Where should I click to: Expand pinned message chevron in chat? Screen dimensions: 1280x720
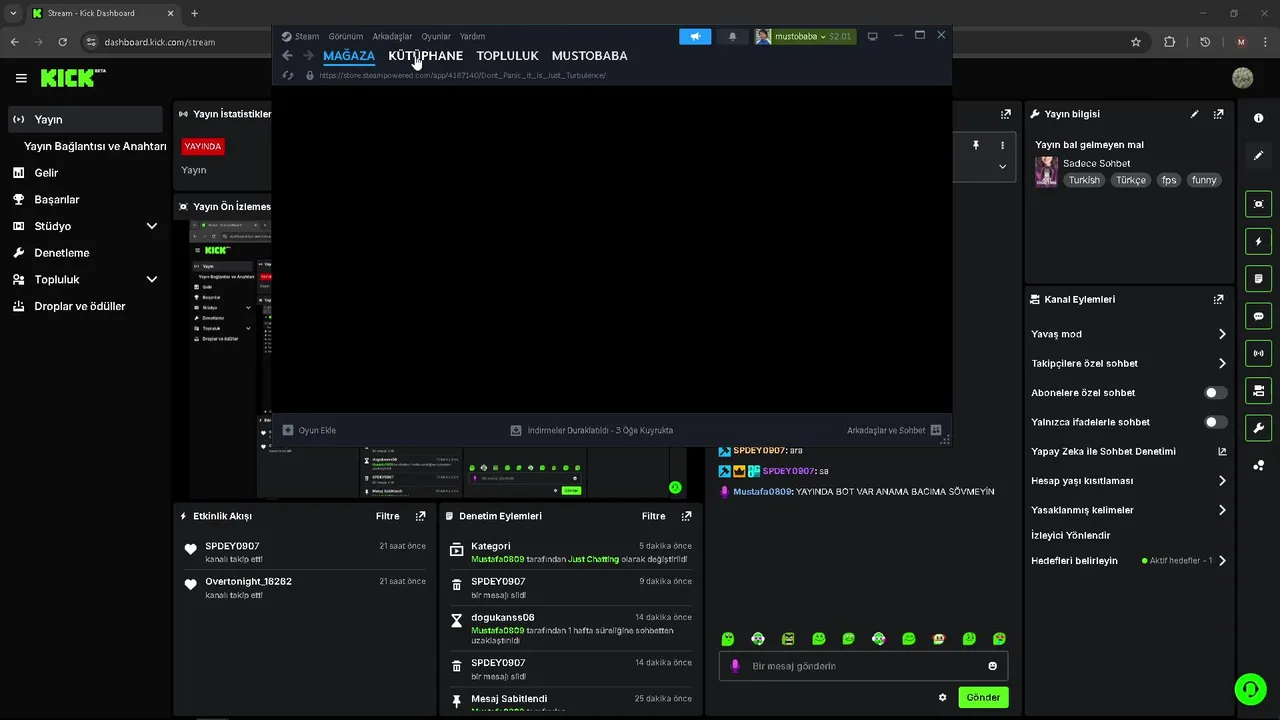pos(1002,167)
